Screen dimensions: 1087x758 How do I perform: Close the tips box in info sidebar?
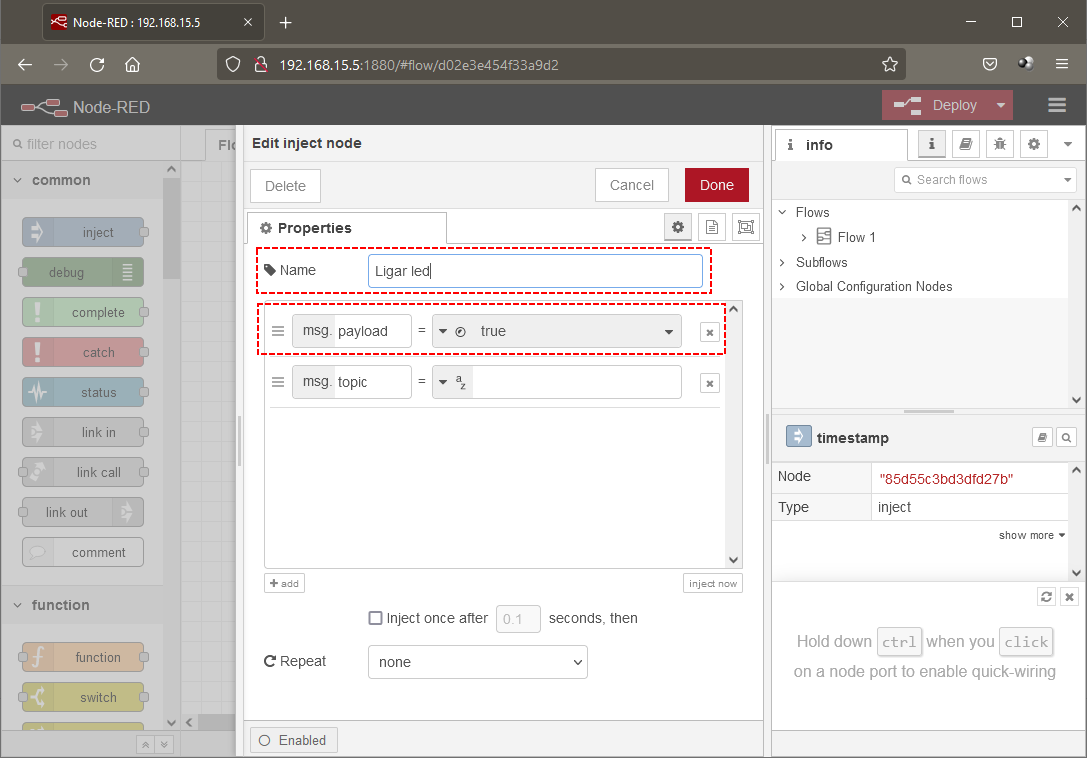click(x=1070, y=596)
